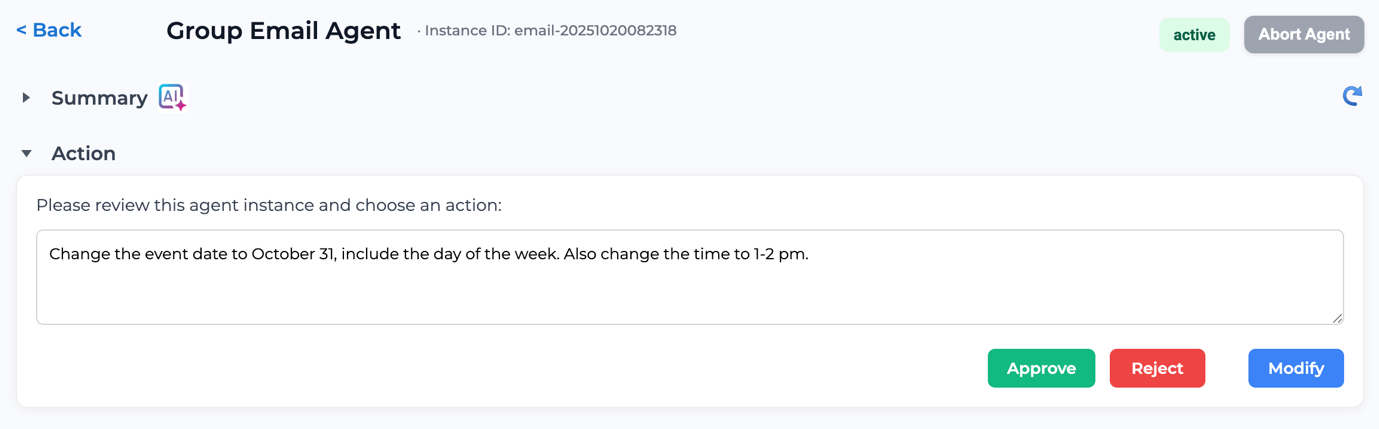The height and width of the screenshot is (429, 1379).
Task: Click the Summary section heading
Action: [x=99, y=98]
